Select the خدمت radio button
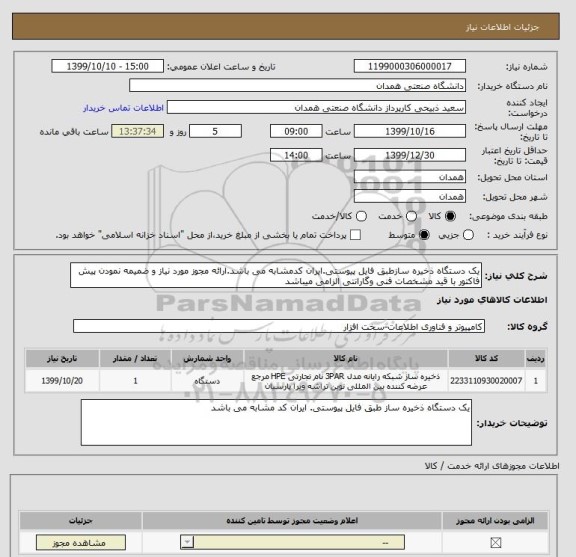 click(411, 216)
